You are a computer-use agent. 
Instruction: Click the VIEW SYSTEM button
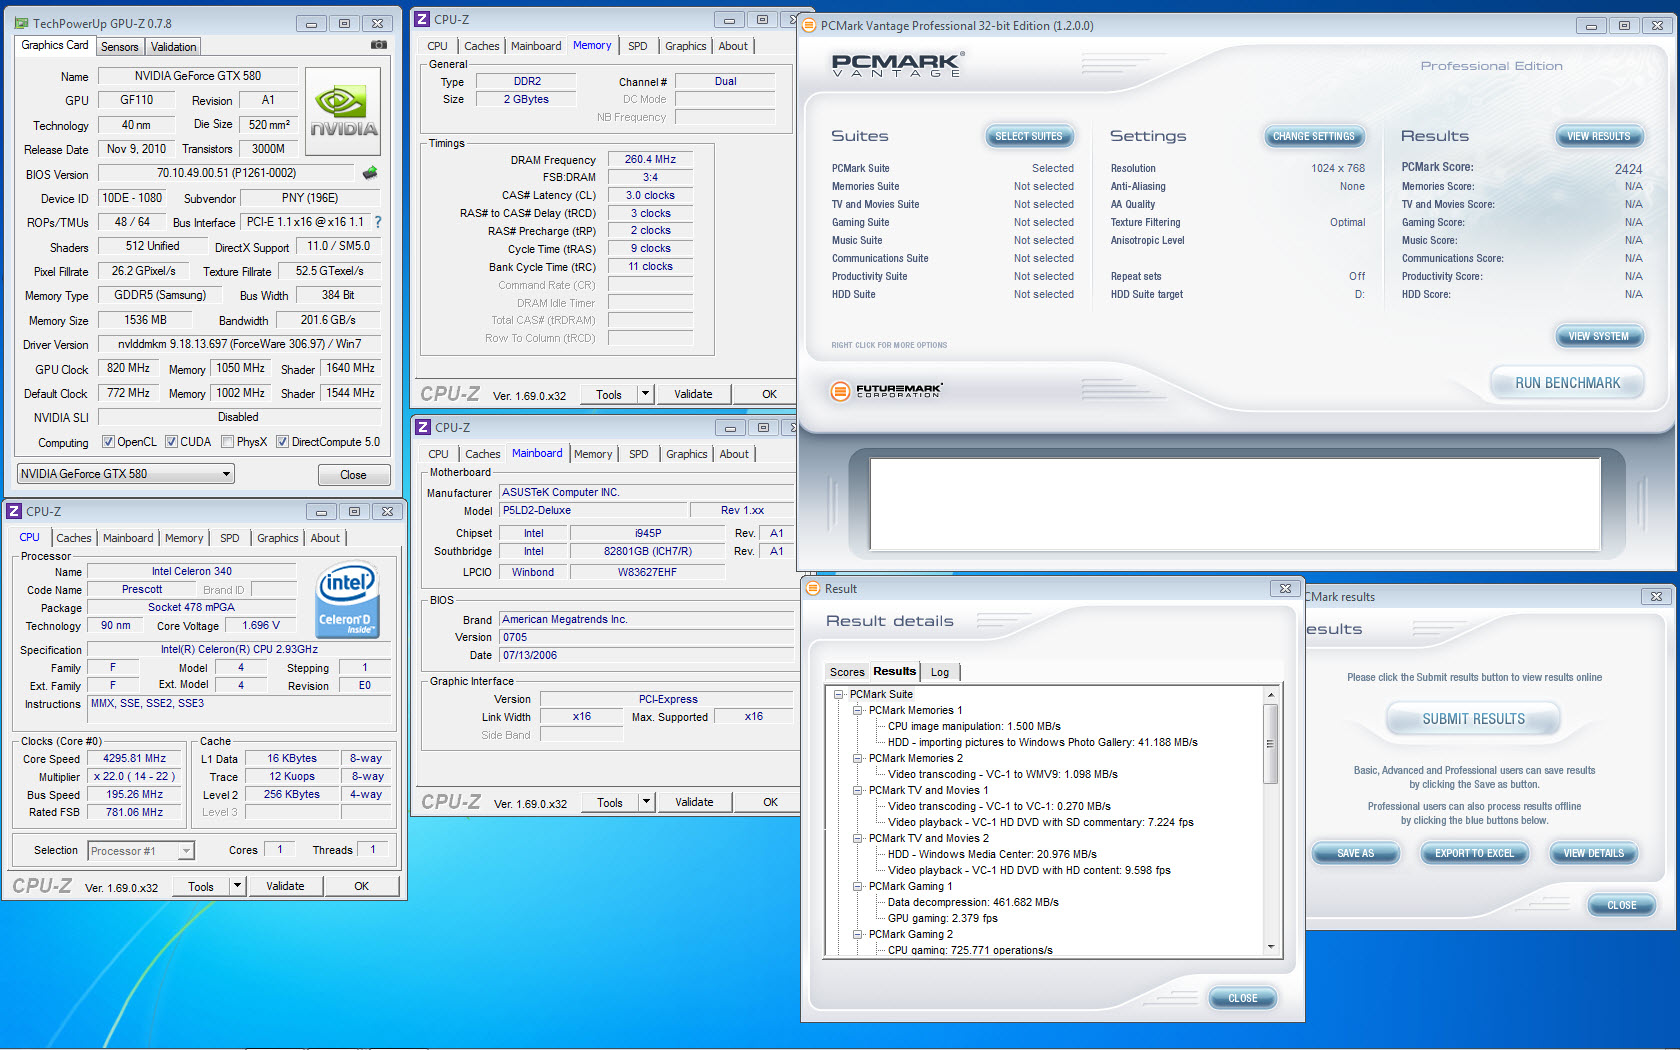coord(1598,336)
